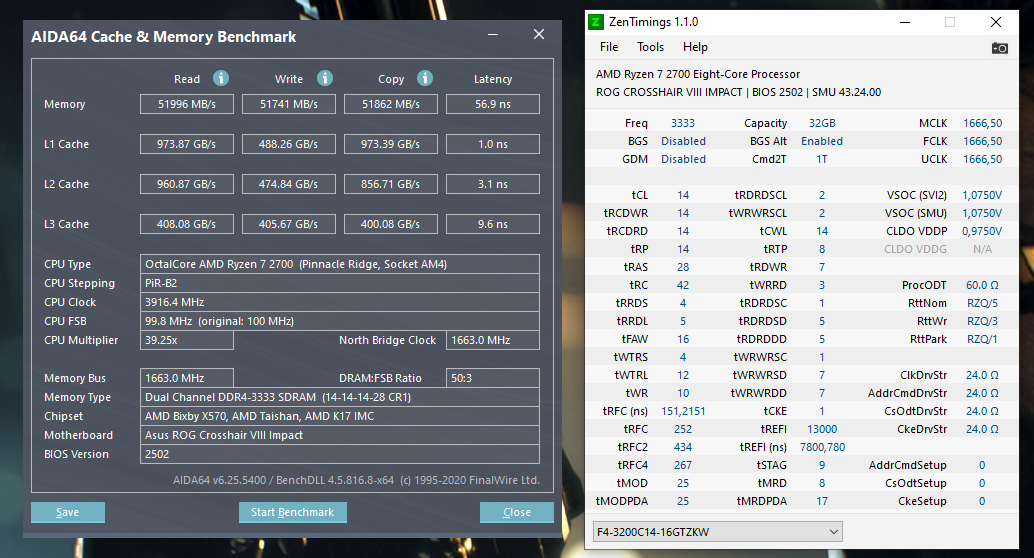The image size is (1034, 558).
Task: Click the North Bridge Clock field 1663.0 MHz
Action: (493, 340)
